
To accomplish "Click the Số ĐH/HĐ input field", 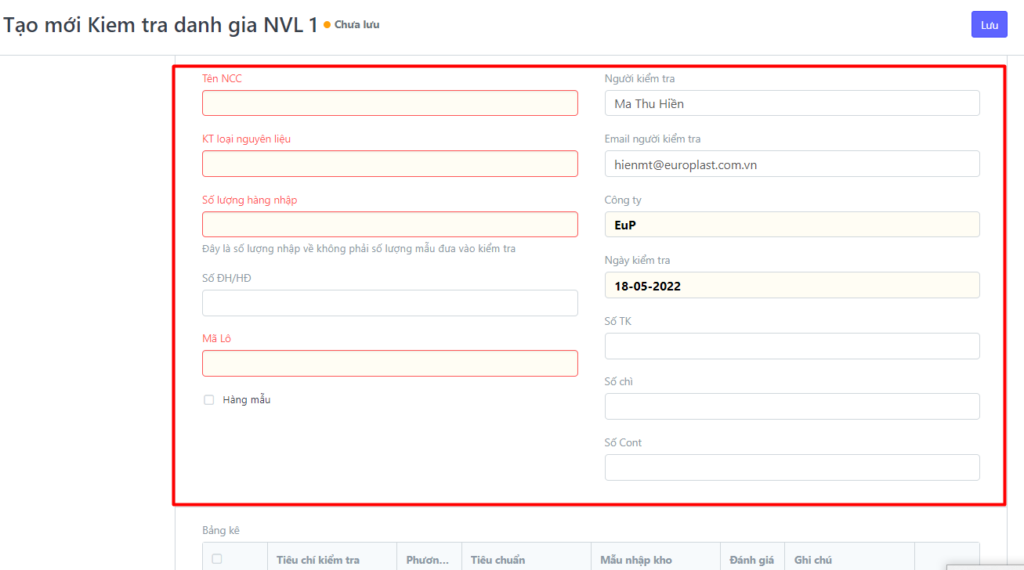I will tap(389, 303).
